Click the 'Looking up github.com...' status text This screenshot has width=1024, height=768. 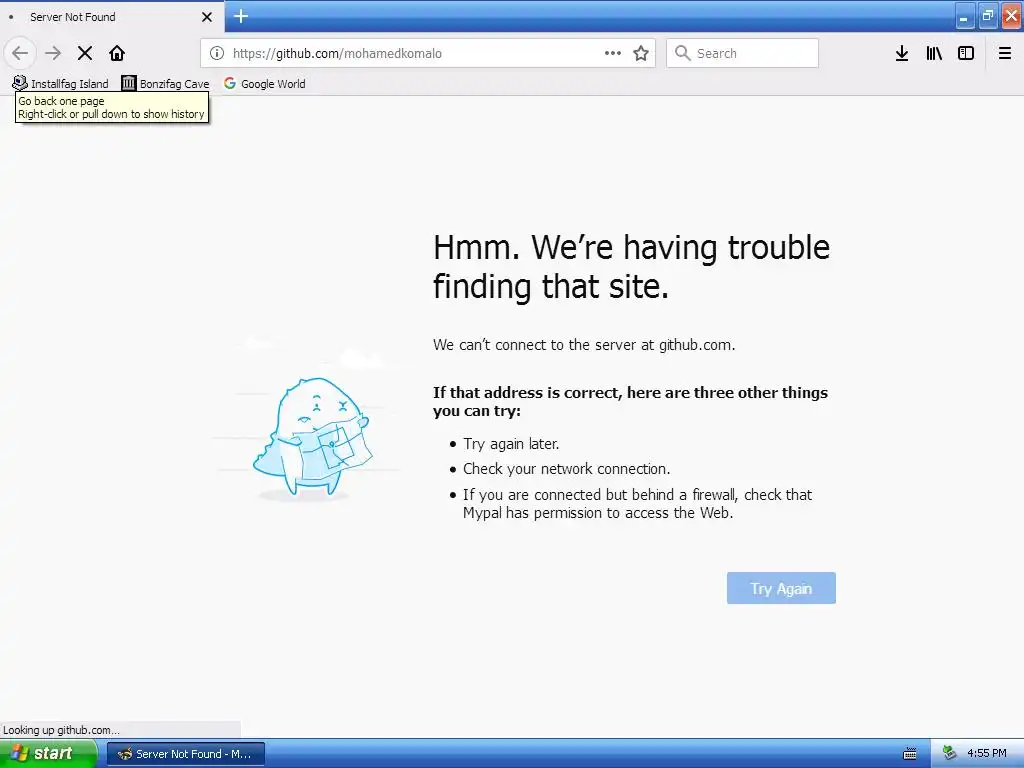click(x=61, y=730)
